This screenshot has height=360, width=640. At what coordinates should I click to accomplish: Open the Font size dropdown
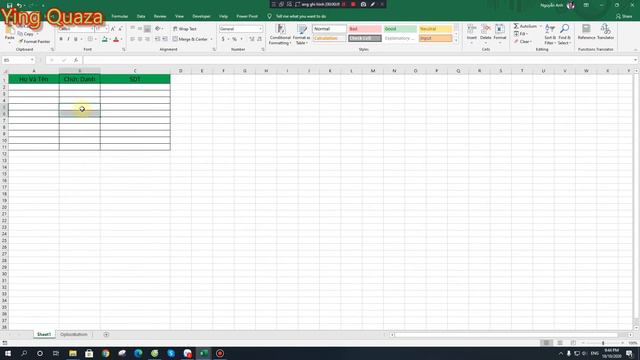pyautogui.click(x=107, y=29)
